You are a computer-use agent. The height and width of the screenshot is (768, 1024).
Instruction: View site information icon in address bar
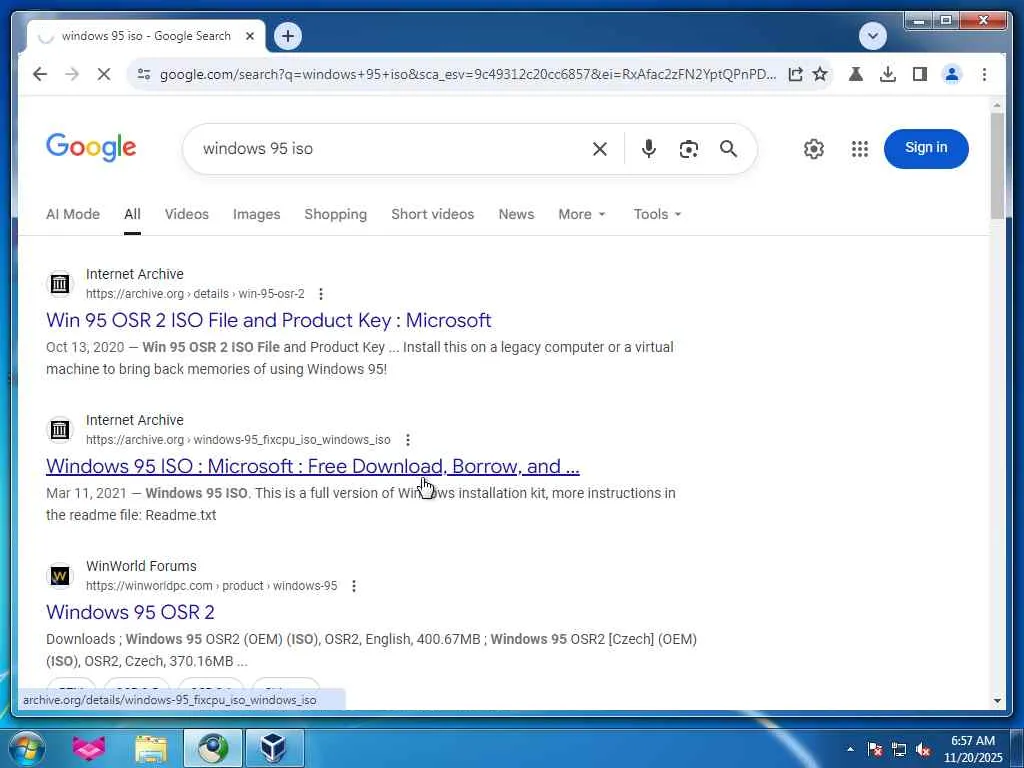144,74
